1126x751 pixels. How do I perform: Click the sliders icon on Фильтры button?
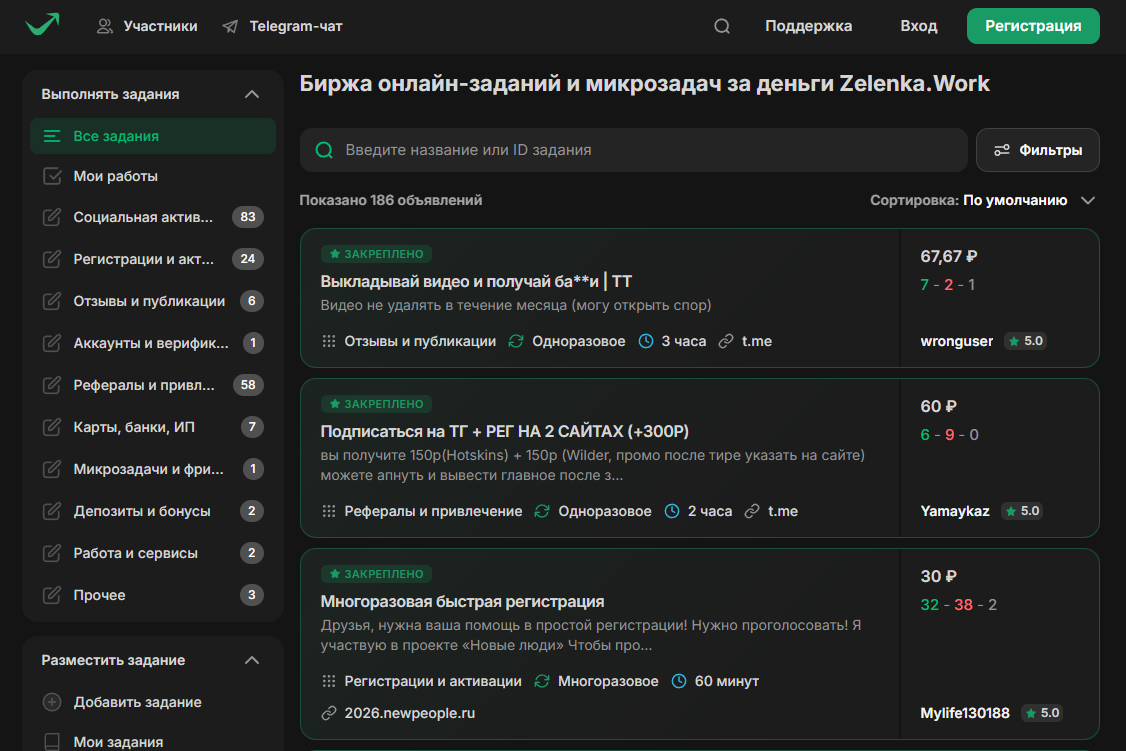[x=1002, y=150]
